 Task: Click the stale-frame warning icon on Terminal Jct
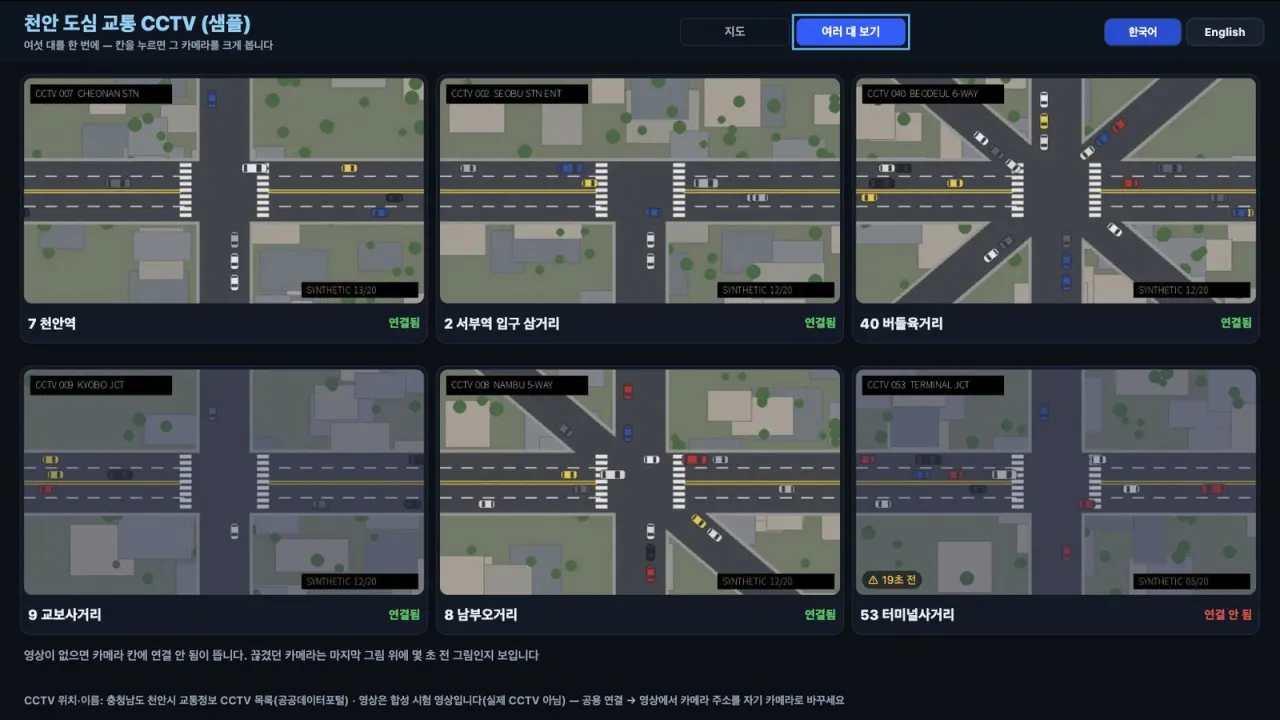872,580
